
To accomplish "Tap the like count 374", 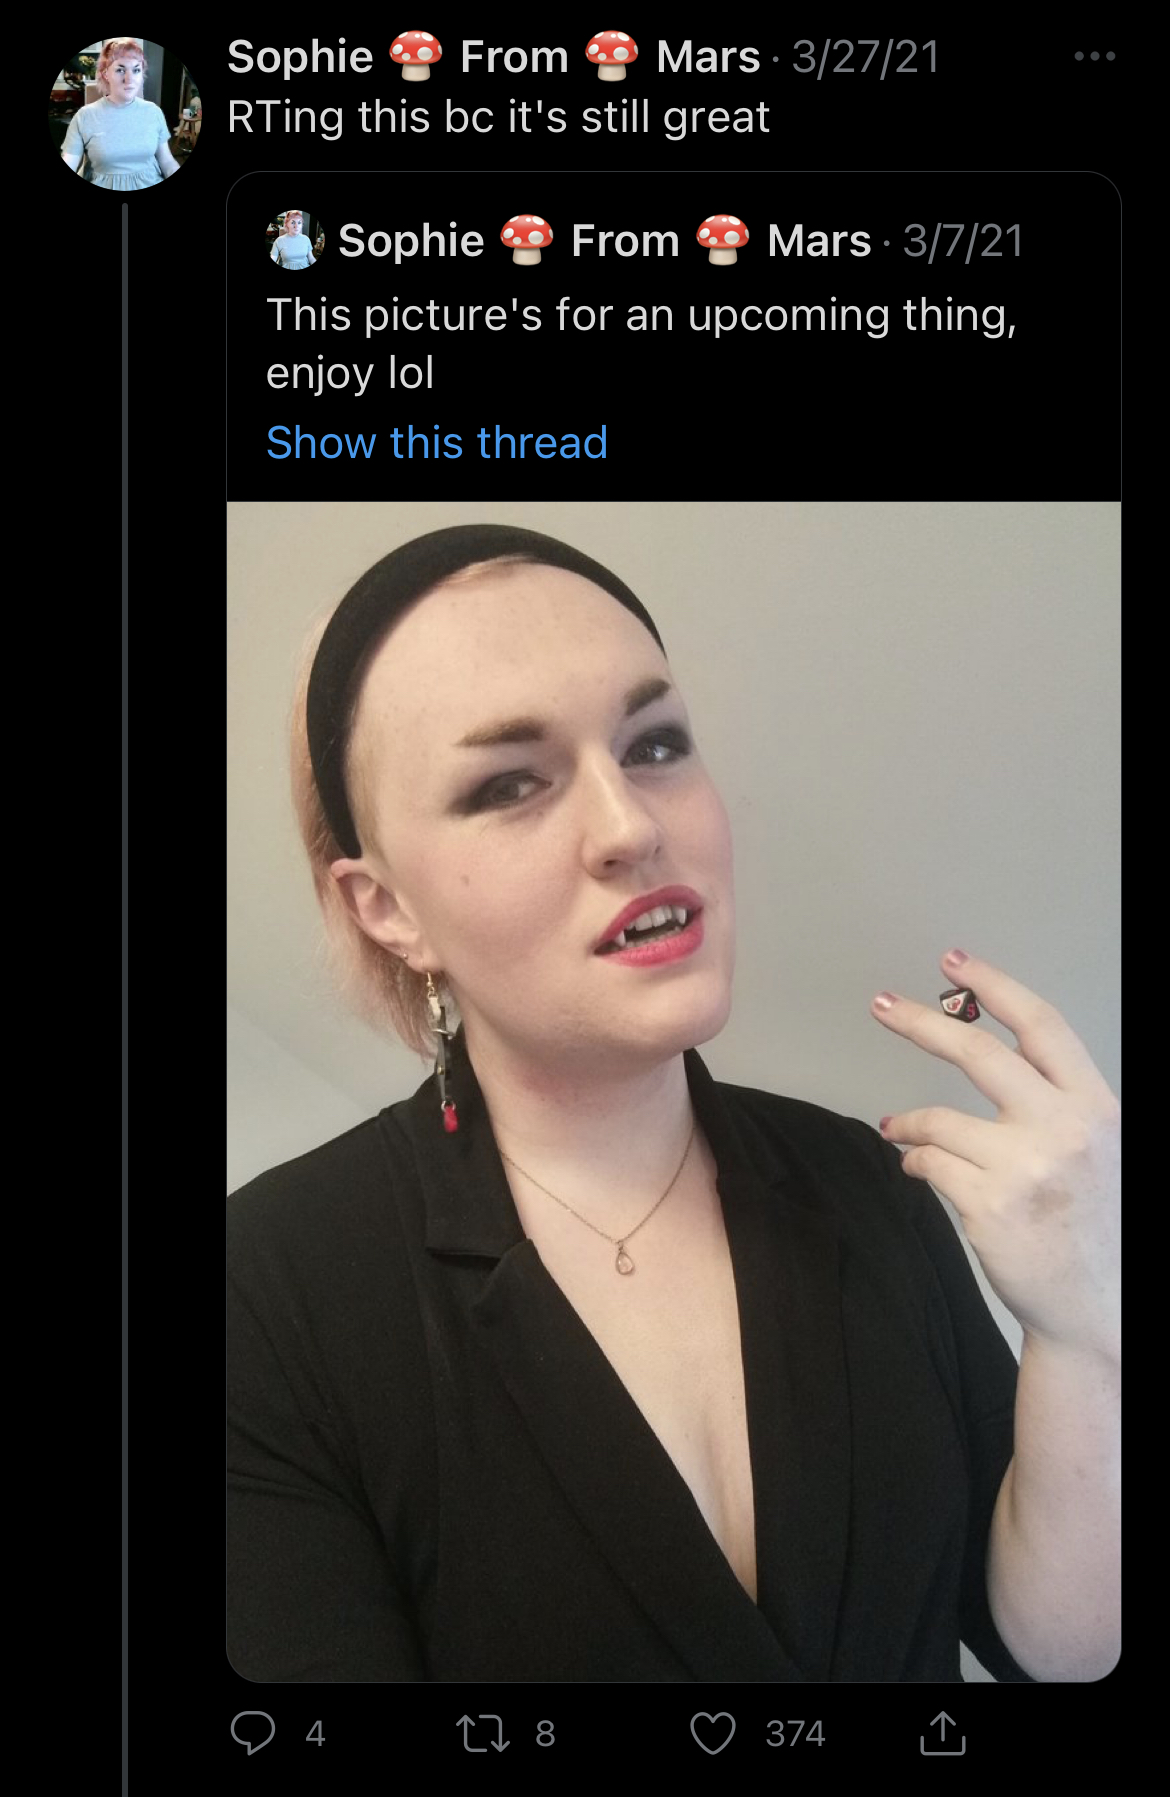I will click(795, 1733).
